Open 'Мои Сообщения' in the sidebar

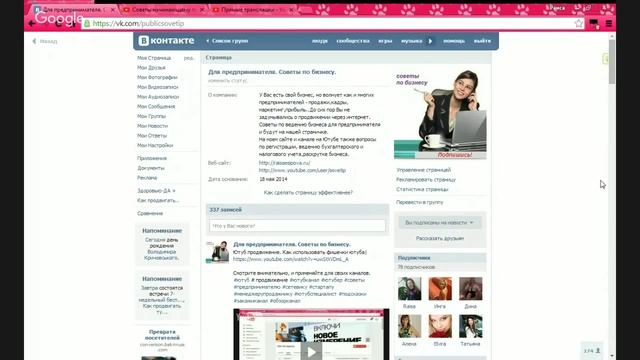coord(156,107)
